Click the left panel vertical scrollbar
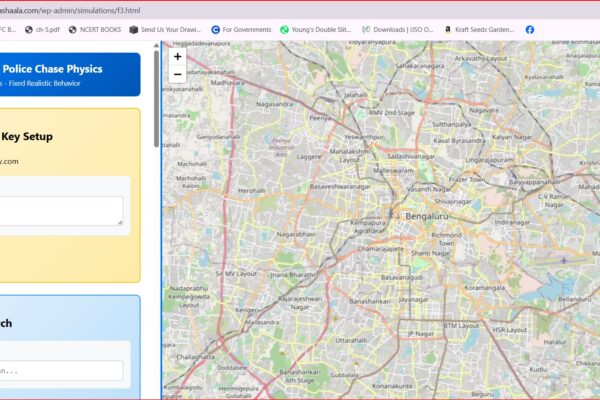The width and height of the screenshot is (600, 400). 155,100
